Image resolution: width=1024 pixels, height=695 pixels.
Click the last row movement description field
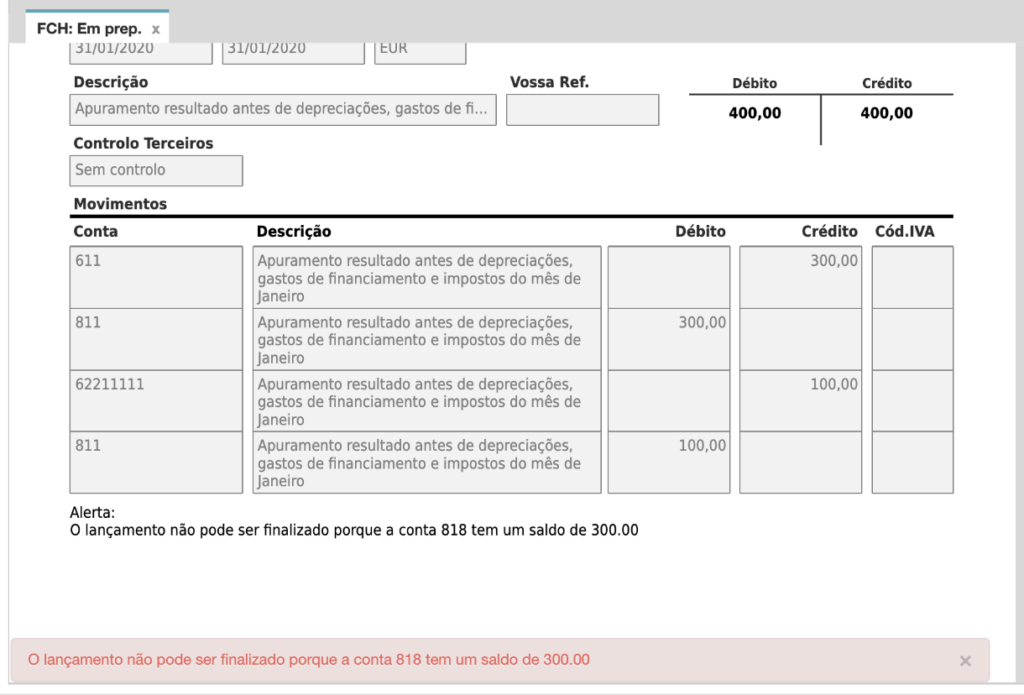click(427, 463)
